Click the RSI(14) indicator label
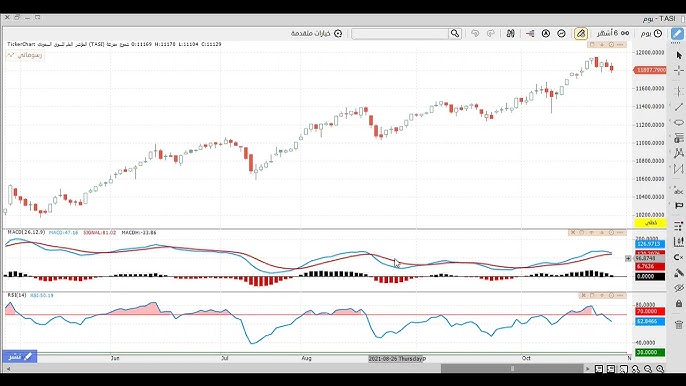Screen dimensions: 686x386 coord(17,295)
